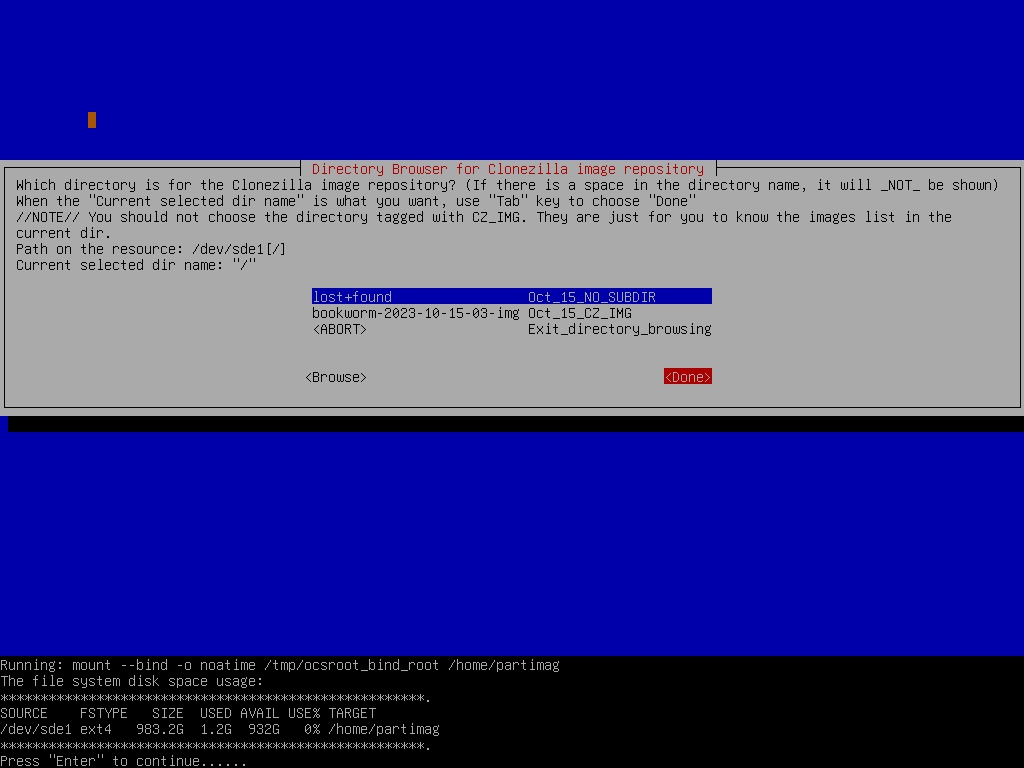Choose the <ABORT> entry to exit browsing
This screenshot has width=1024, height=768.
click(340, 328)
